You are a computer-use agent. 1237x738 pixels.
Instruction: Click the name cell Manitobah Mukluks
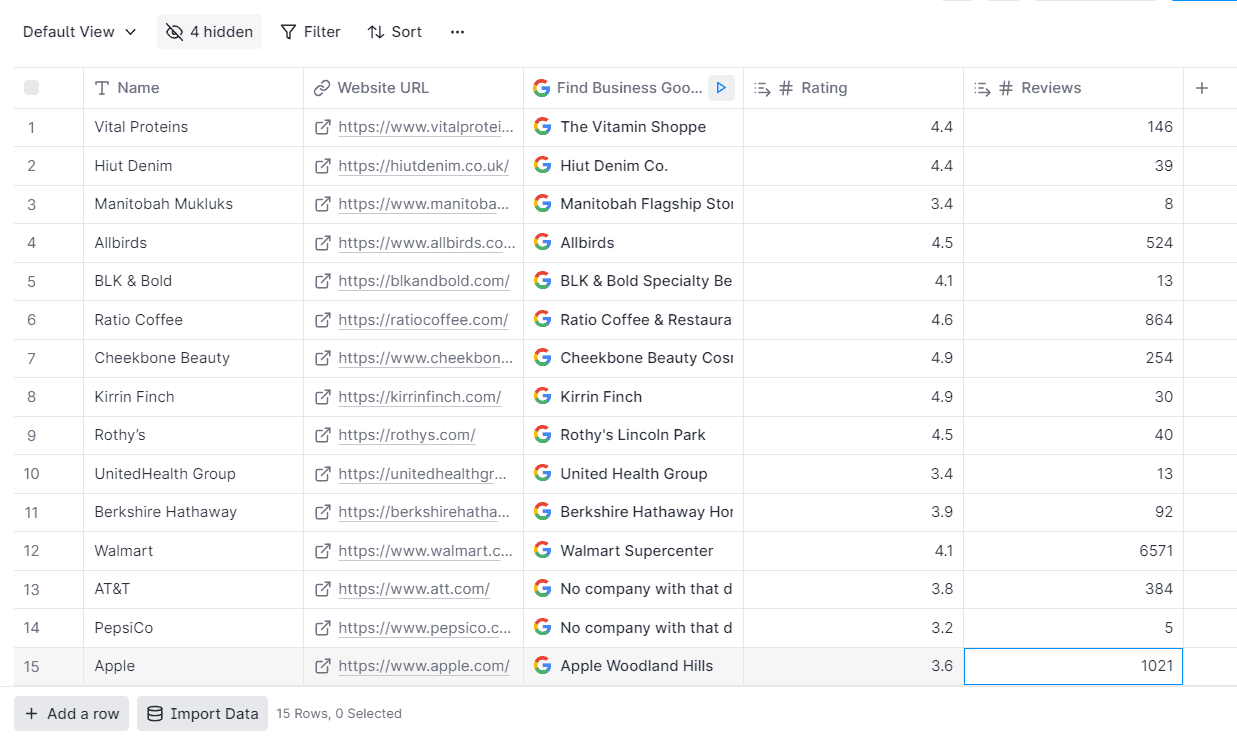(x=194, y=204)
